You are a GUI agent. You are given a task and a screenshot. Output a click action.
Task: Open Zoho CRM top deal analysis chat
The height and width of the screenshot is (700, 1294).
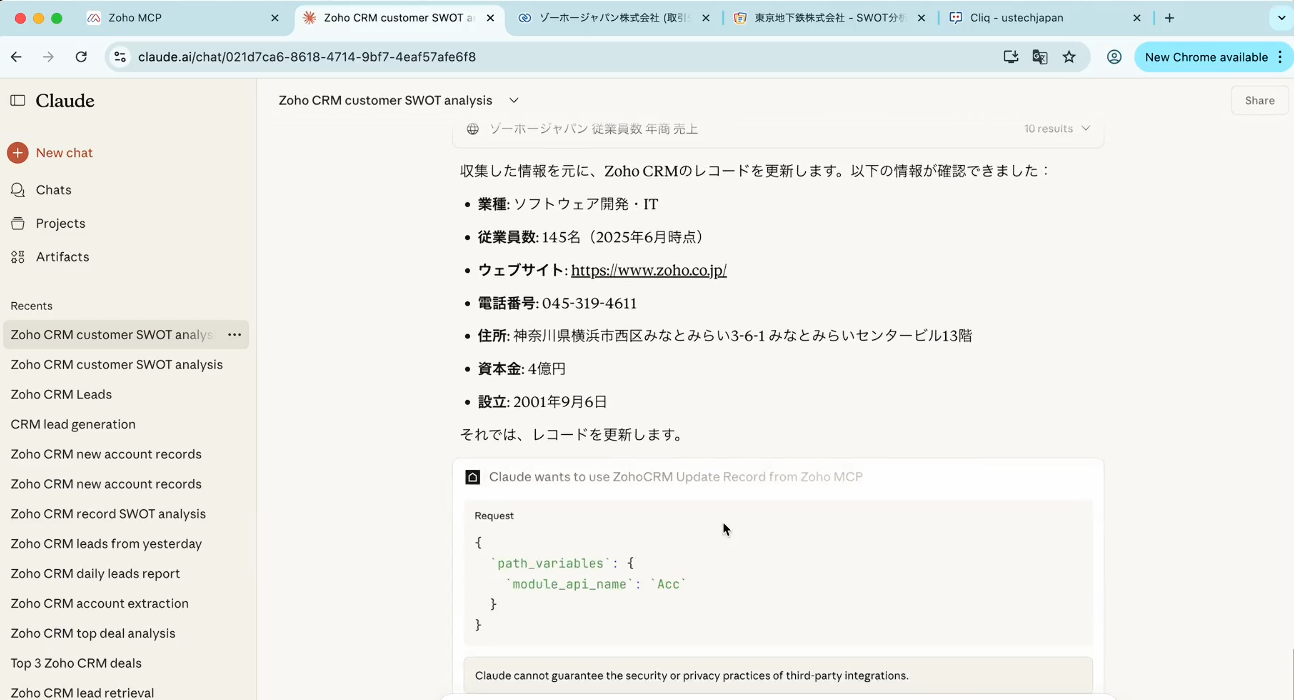coord(93,634)
